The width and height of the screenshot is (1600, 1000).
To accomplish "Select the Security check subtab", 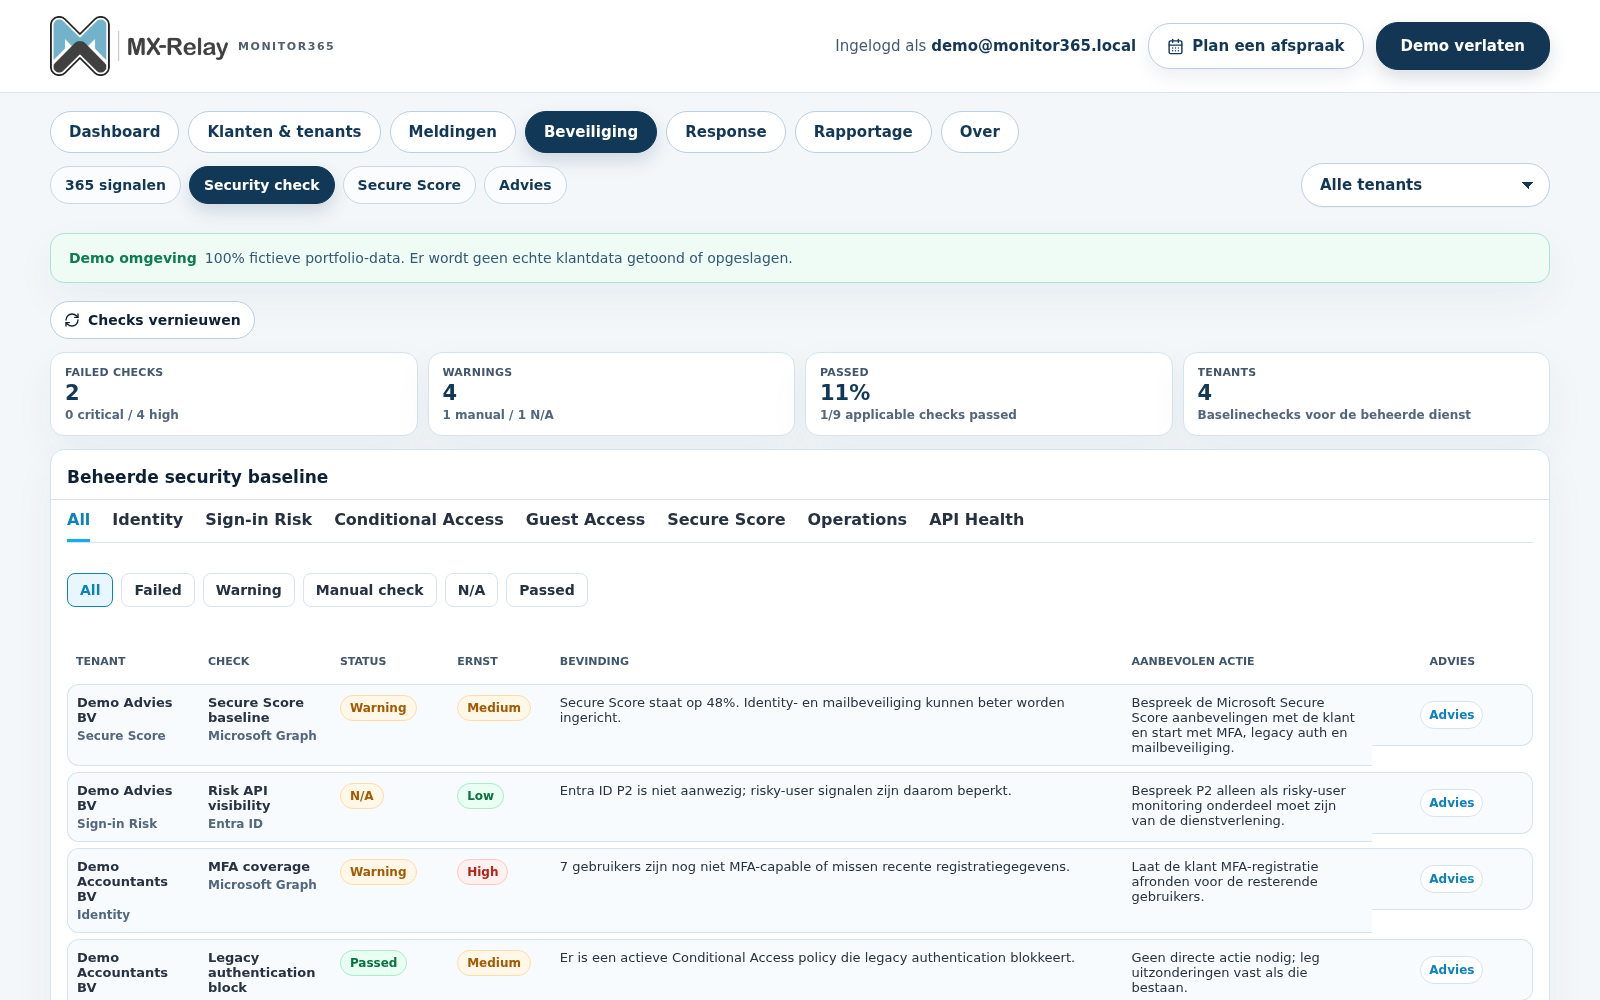I will [x=262, y=185].
